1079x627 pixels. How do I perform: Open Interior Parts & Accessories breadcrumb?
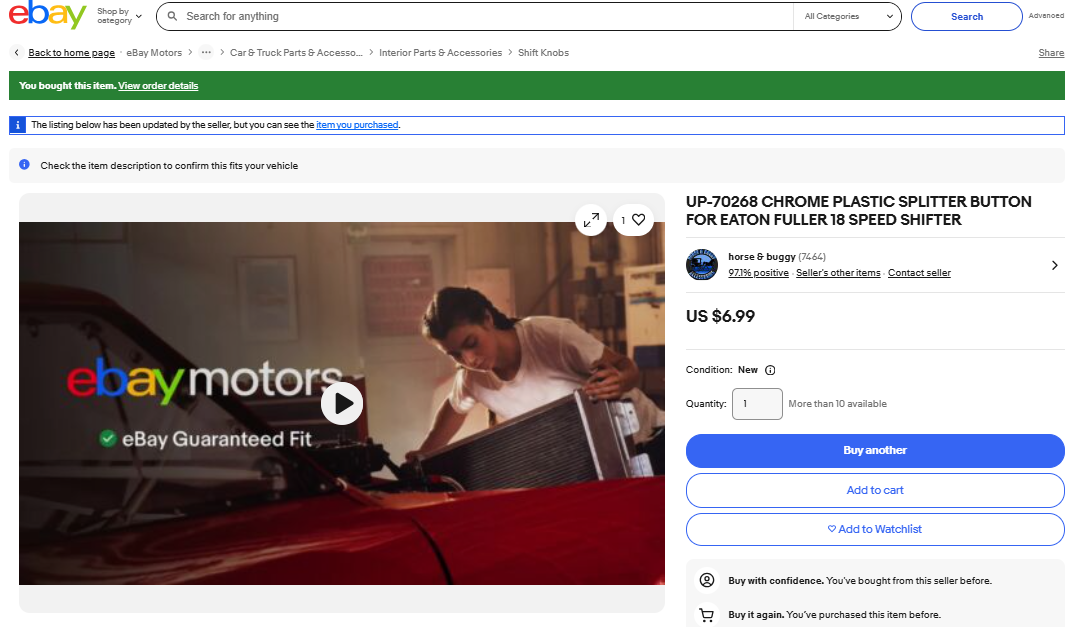(x=440, y=52)
